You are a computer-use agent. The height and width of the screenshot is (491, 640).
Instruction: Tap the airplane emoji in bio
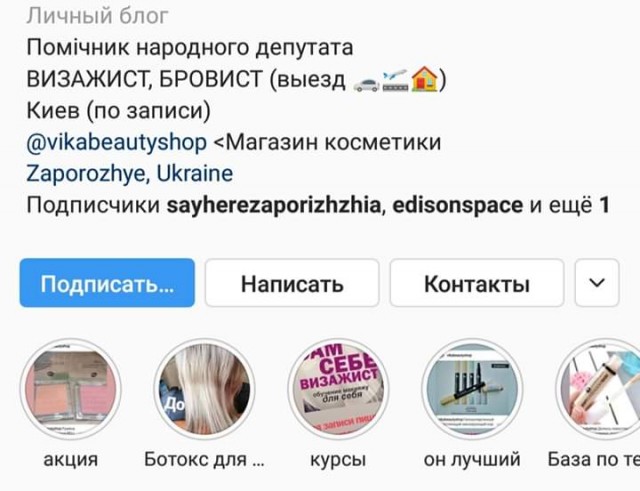395,80
